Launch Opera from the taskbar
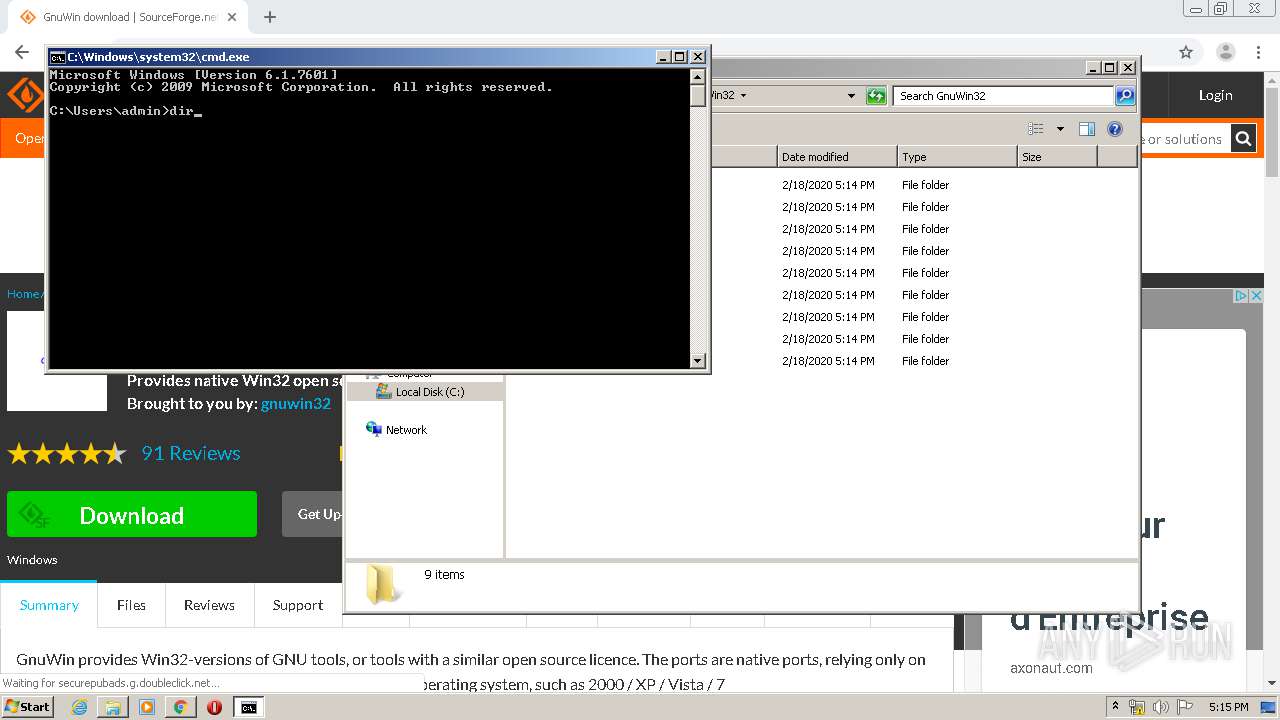The width and height of the screenshot is (1280, 720). point(214,707)
